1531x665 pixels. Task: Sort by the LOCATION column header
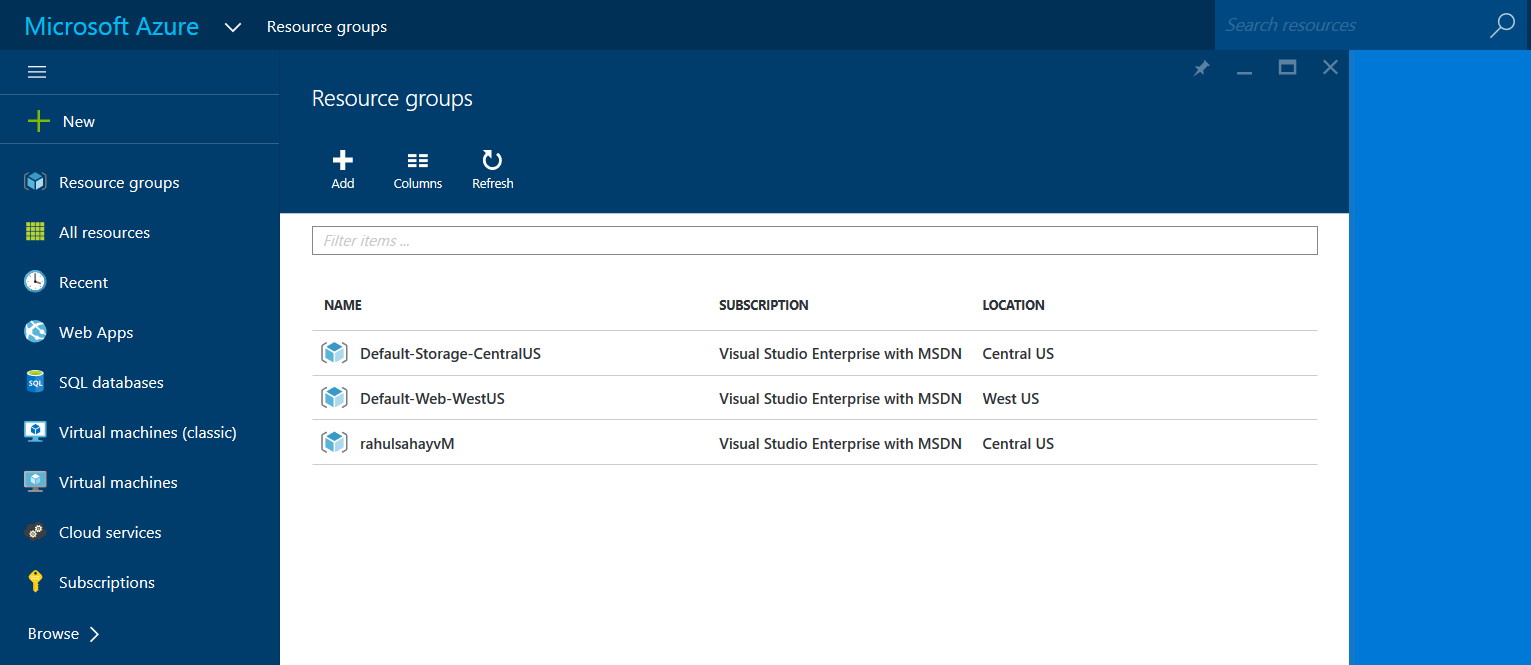pyautogui.click(x=1014, y=305)
